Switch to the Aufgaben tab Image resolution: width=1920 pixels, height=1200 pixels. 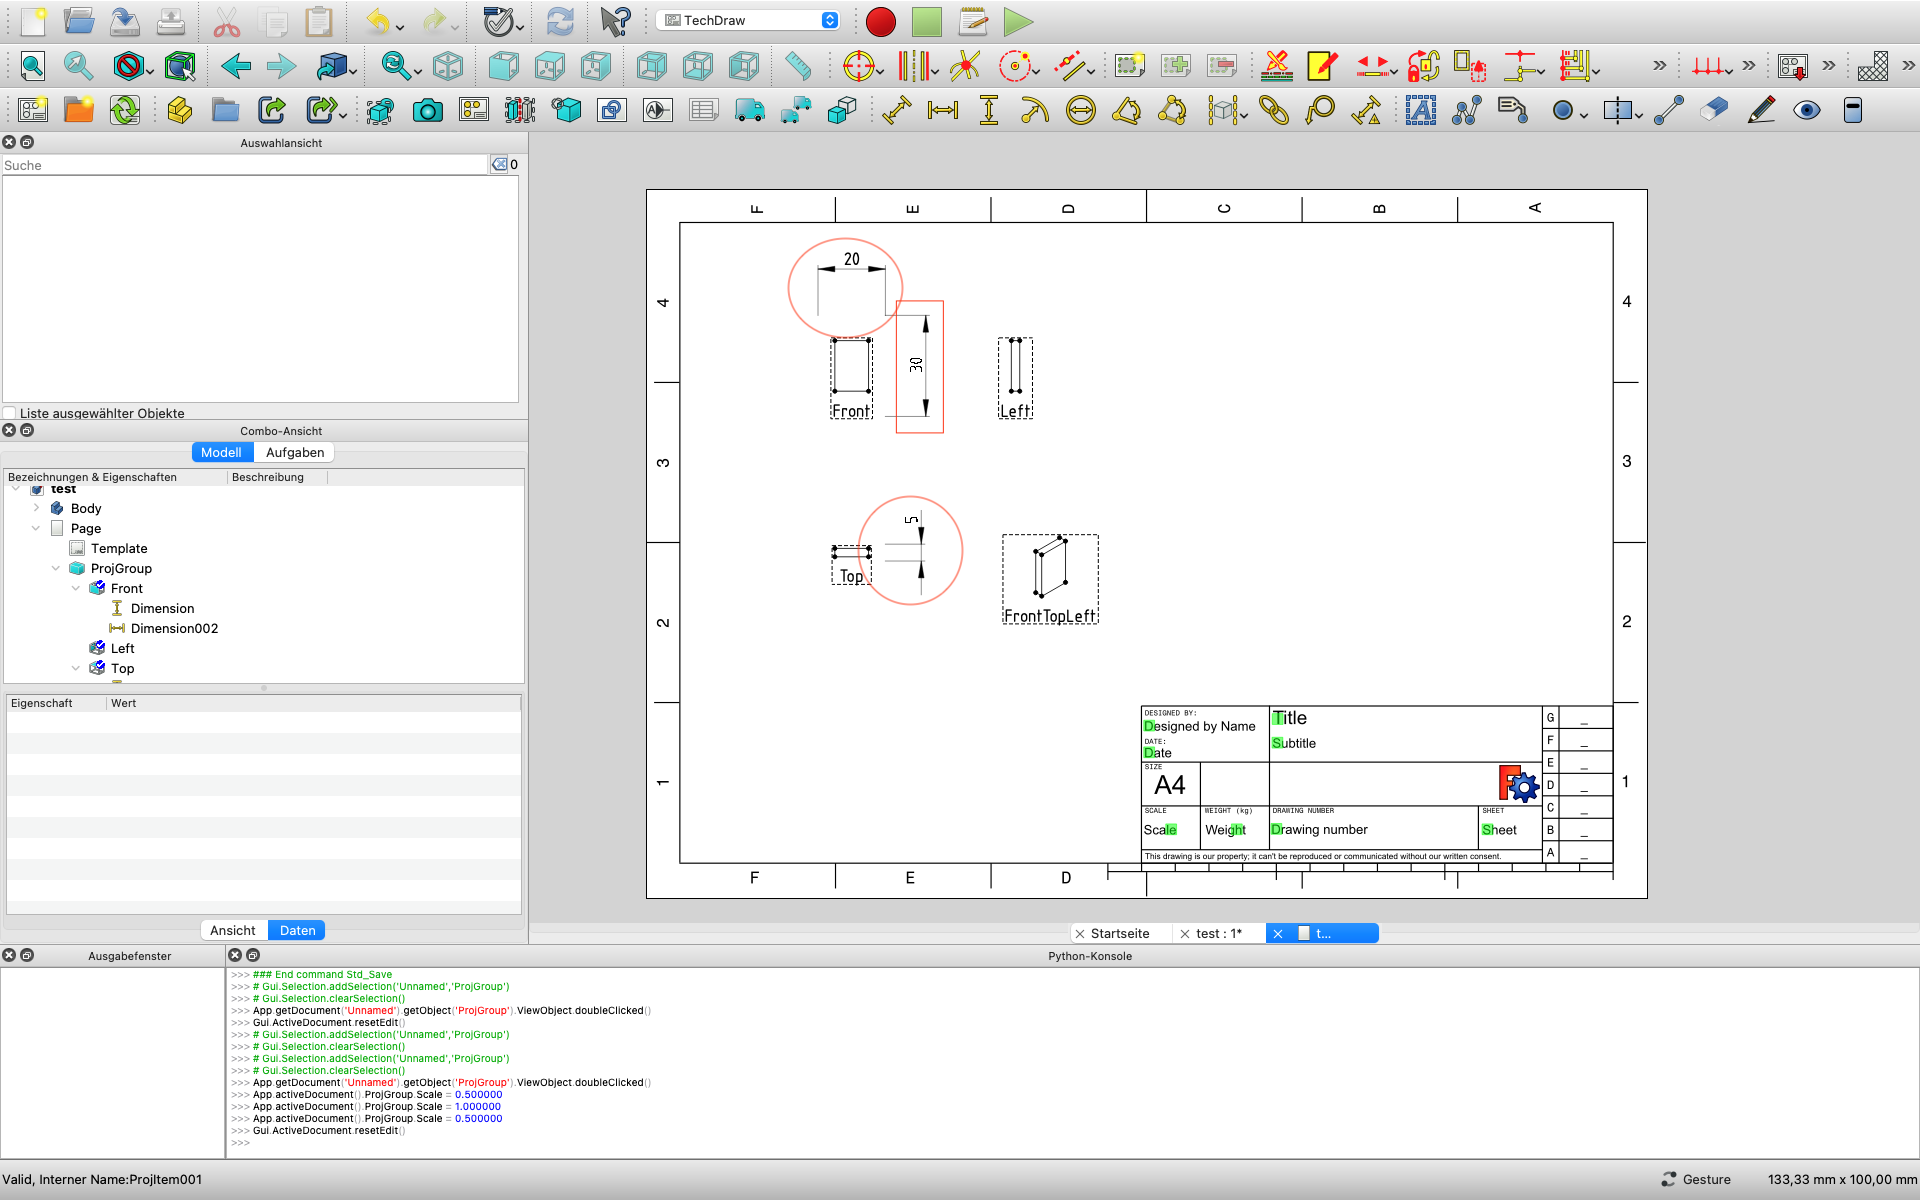[295, 452]
